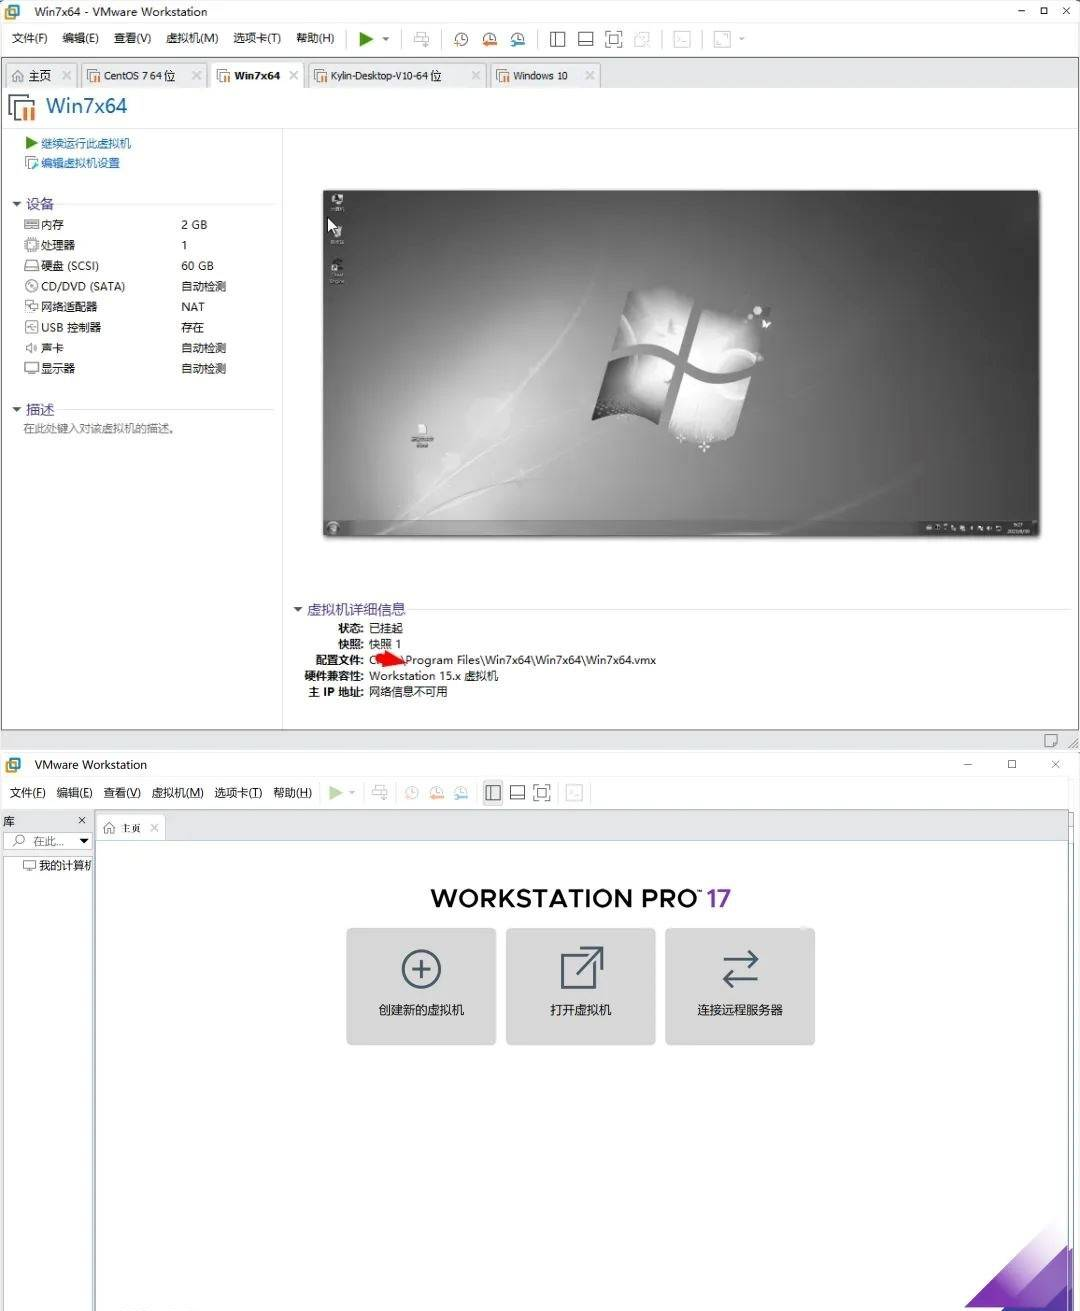Toggle thumbnail bar icon in Win7x64 window toolbar

[586, 39]
